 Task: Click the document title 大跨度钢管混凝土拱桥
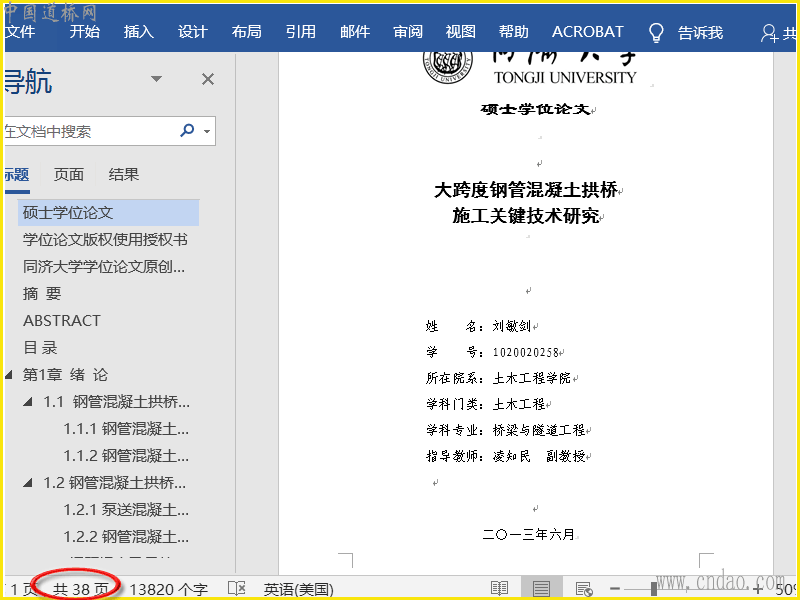click(526, 190)
